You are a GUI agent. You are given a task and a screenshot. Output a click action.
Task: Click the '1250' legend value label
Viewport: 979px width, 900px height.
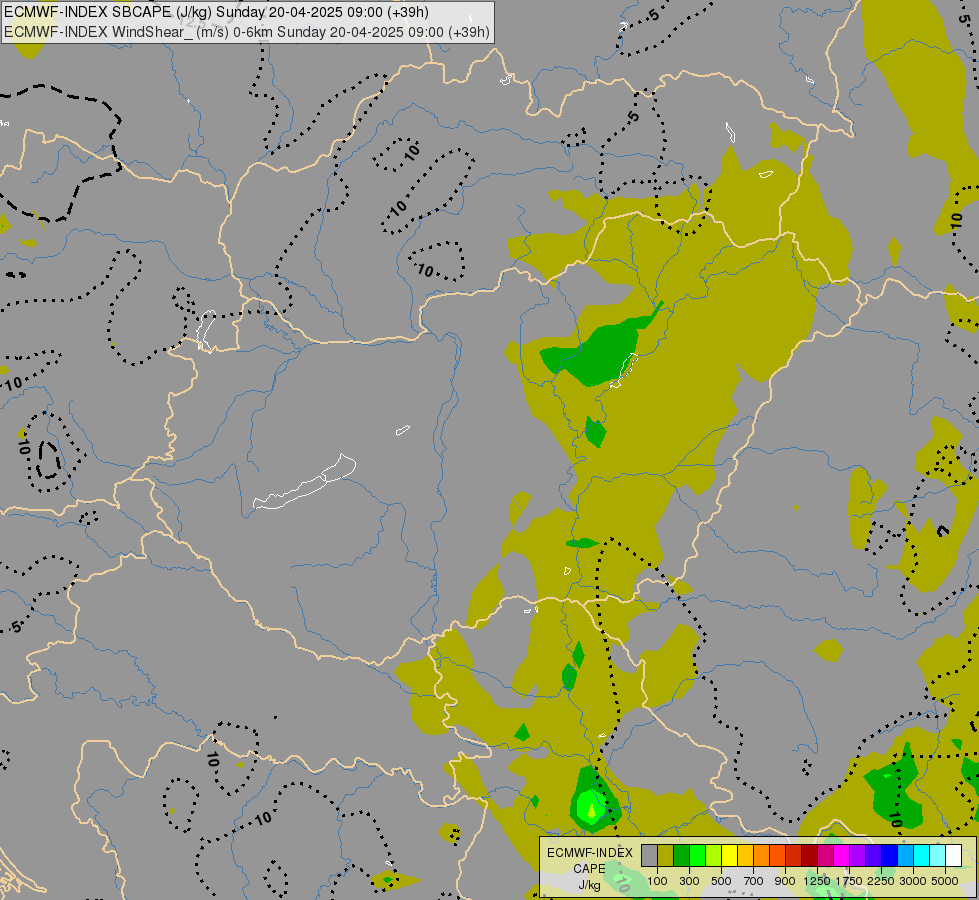pyautogui.click(x=817, y=881)
